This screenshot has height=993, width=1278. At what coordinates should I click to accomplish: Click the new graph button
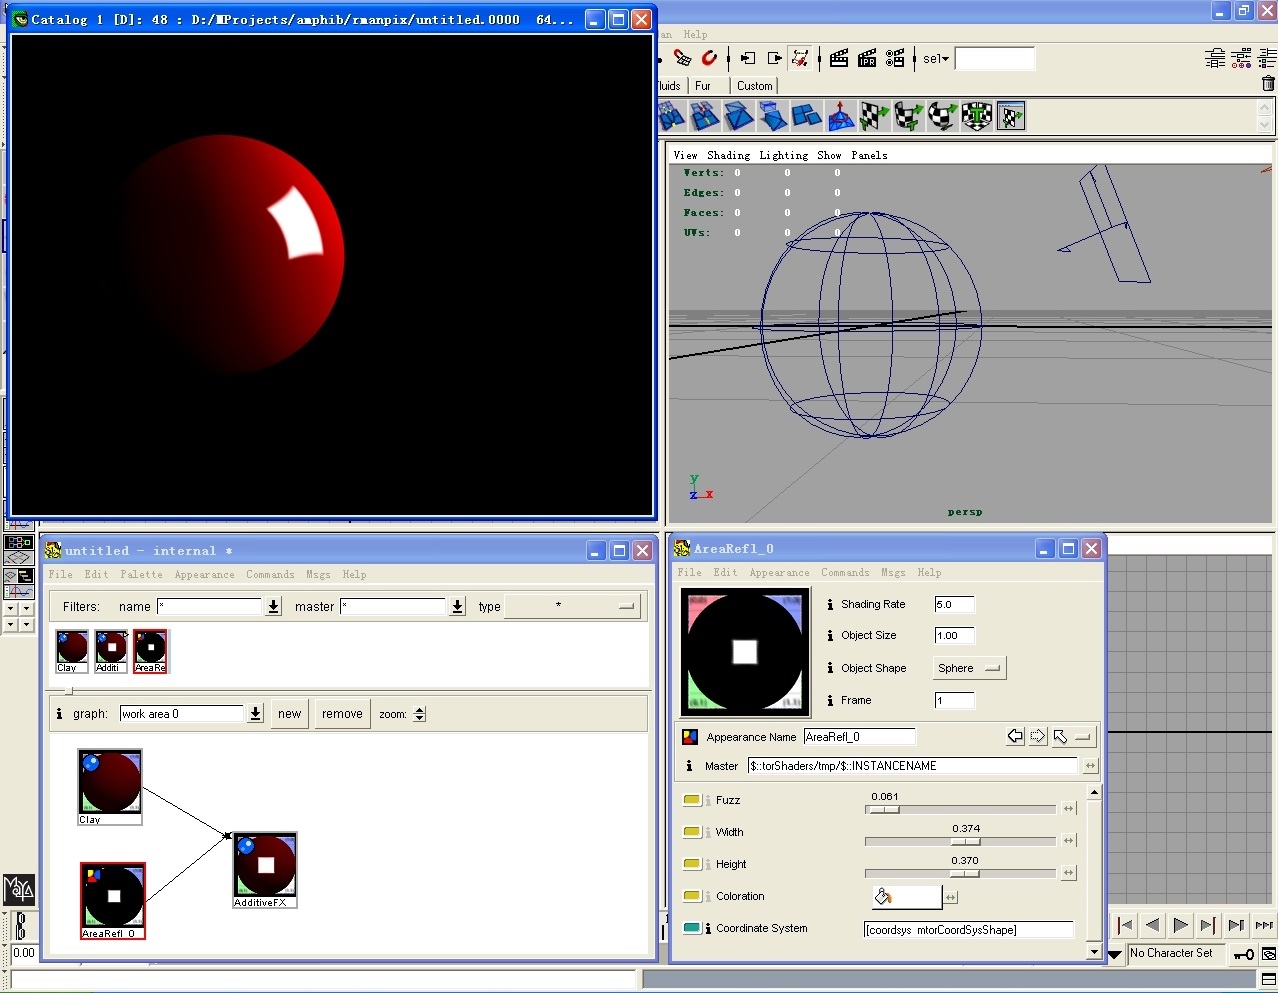point(290,714)
